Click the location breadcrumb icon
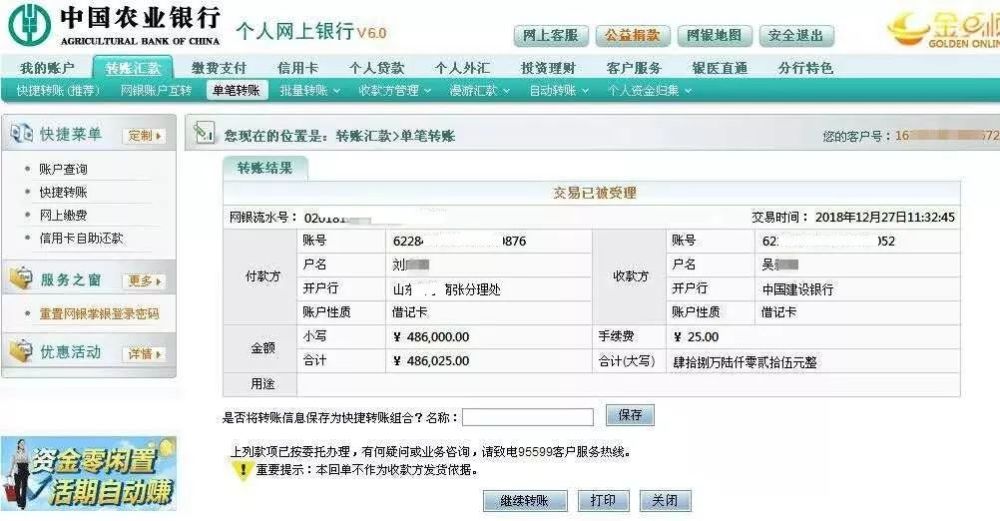The width and height of the screenshot is (1000, 521). 204,133
